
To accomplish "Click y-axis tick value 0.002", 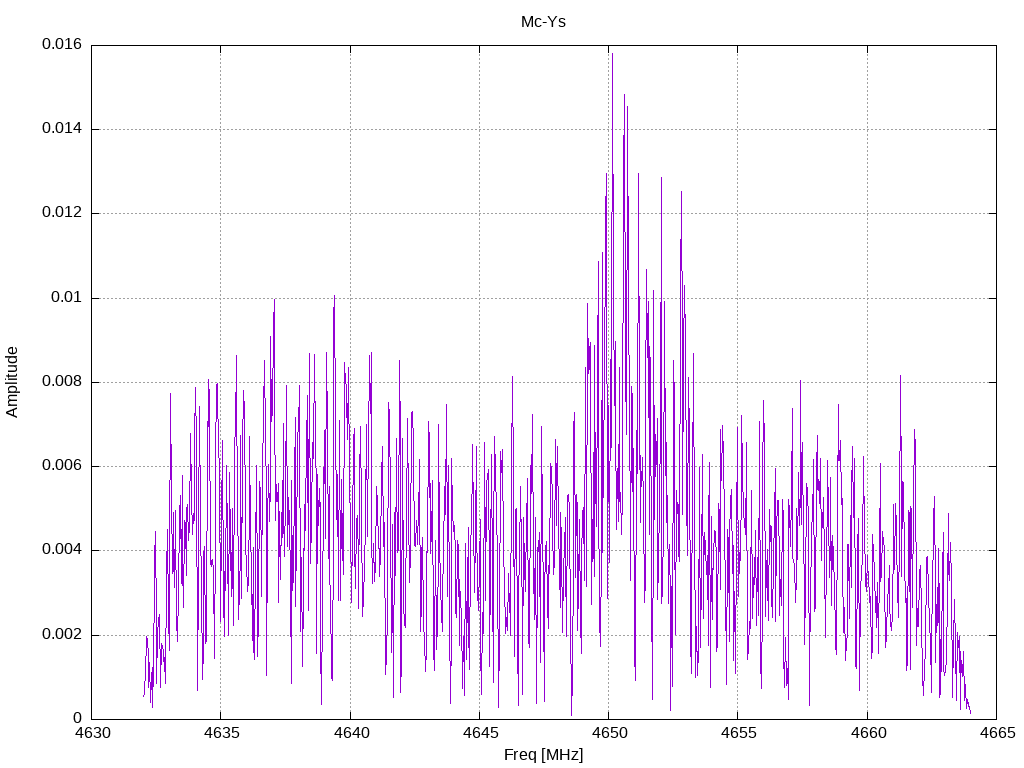I will [62, 635].
